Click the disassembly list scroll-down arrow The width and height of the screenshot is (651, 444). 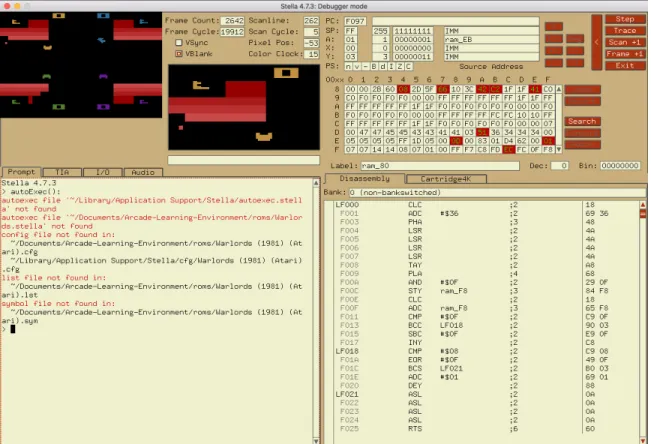(643, 440)
